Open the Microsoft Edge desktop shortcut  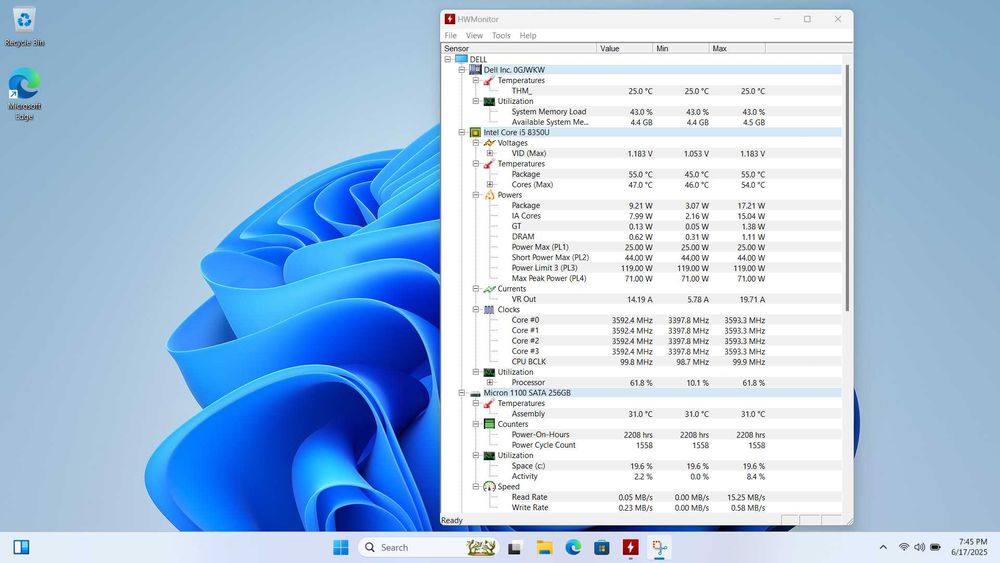[24, 94]
